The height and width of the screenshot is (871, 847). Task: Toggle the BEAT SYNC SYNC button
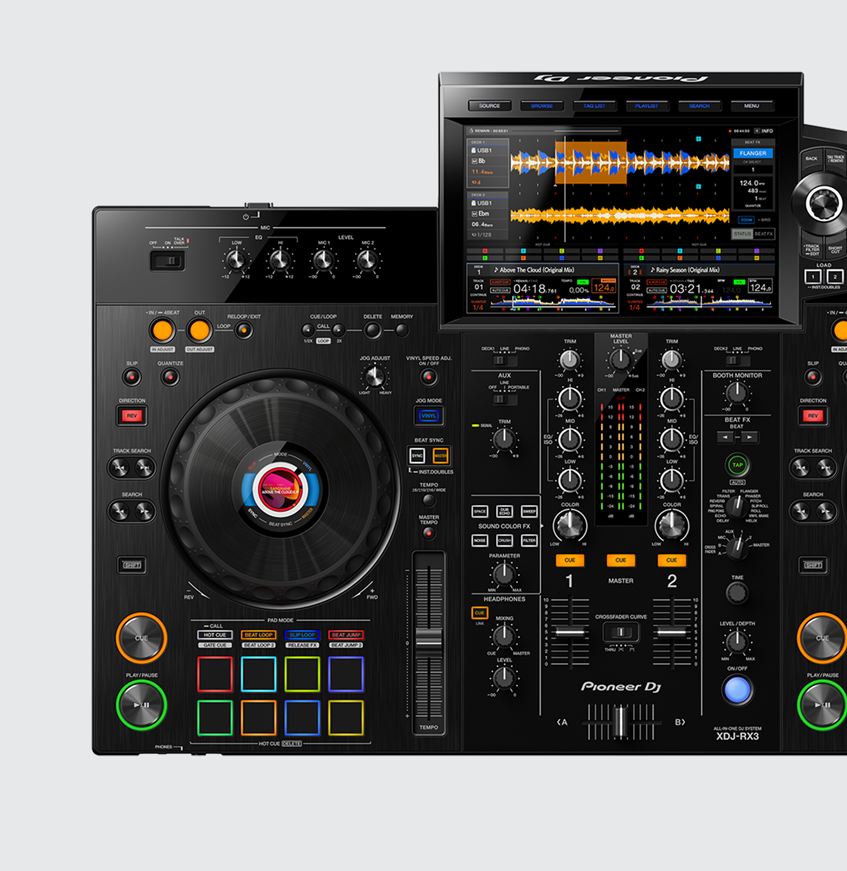(417, 456)
